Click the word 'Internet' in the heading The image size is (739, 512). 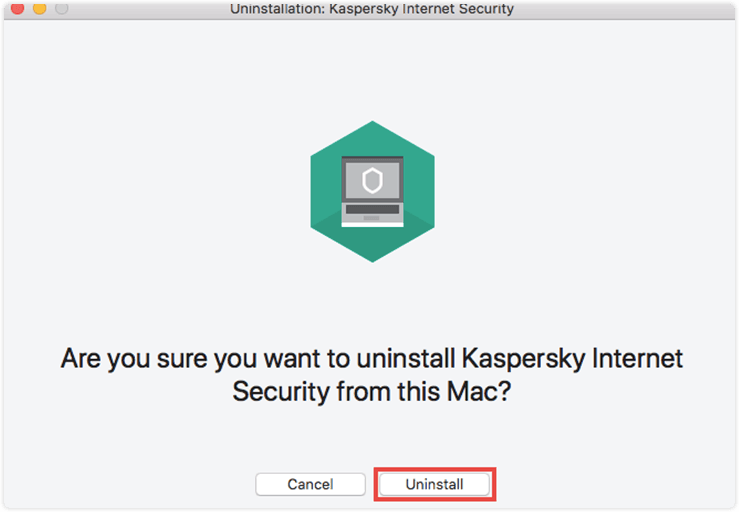pyautogui.click(x=638, y=358)
